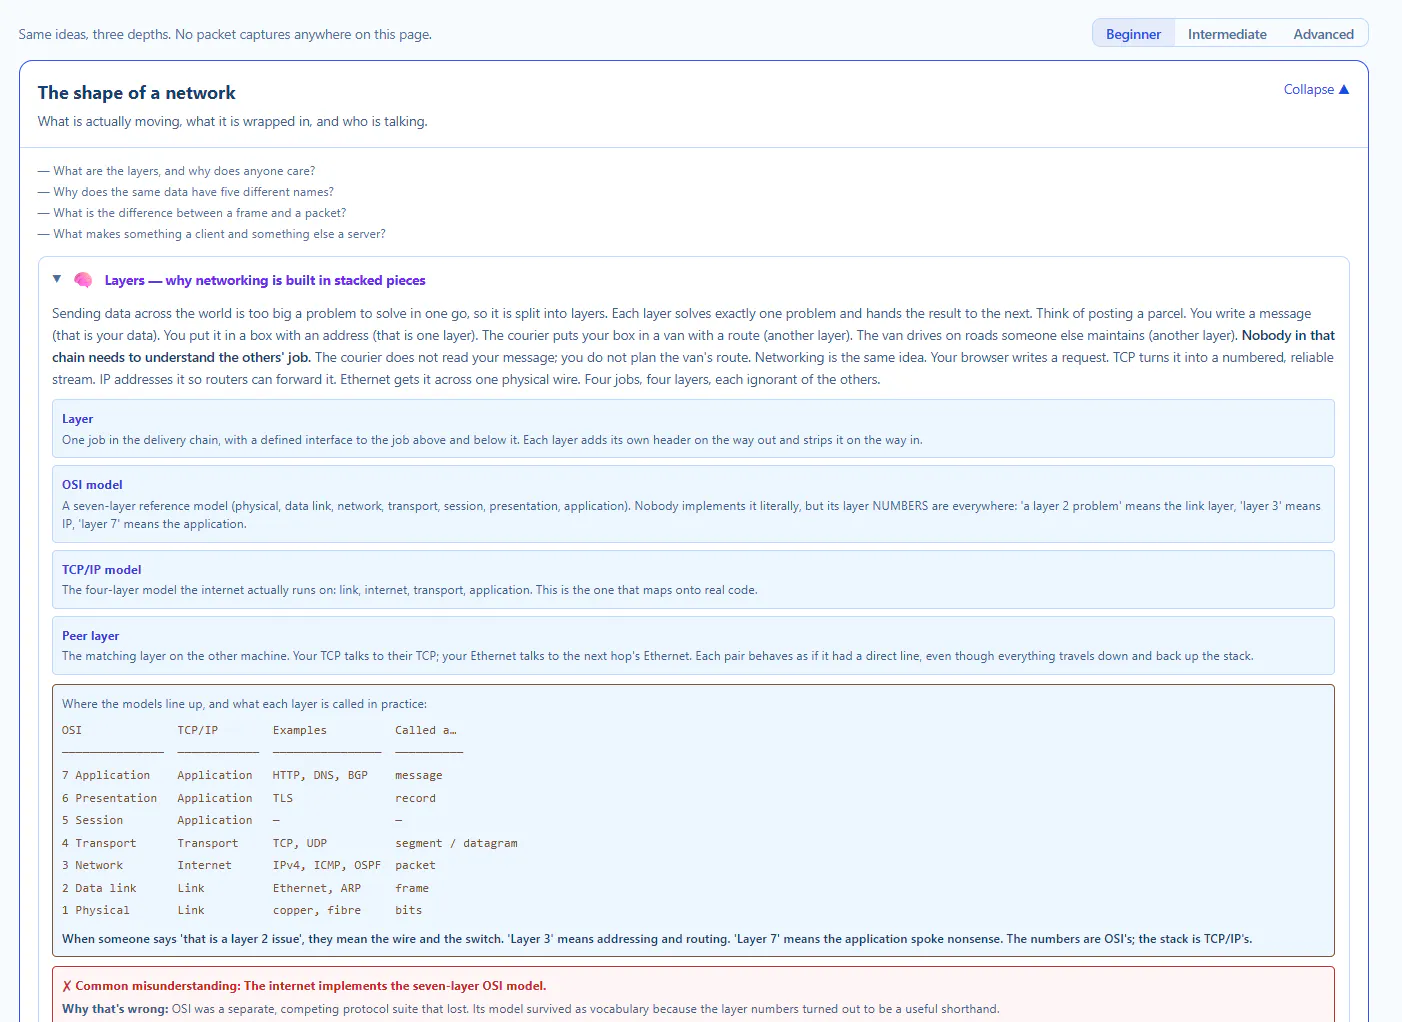1402x1022 pixels.
Task: Open 'What makes something a client' question
Action: [x=219, y=234]
